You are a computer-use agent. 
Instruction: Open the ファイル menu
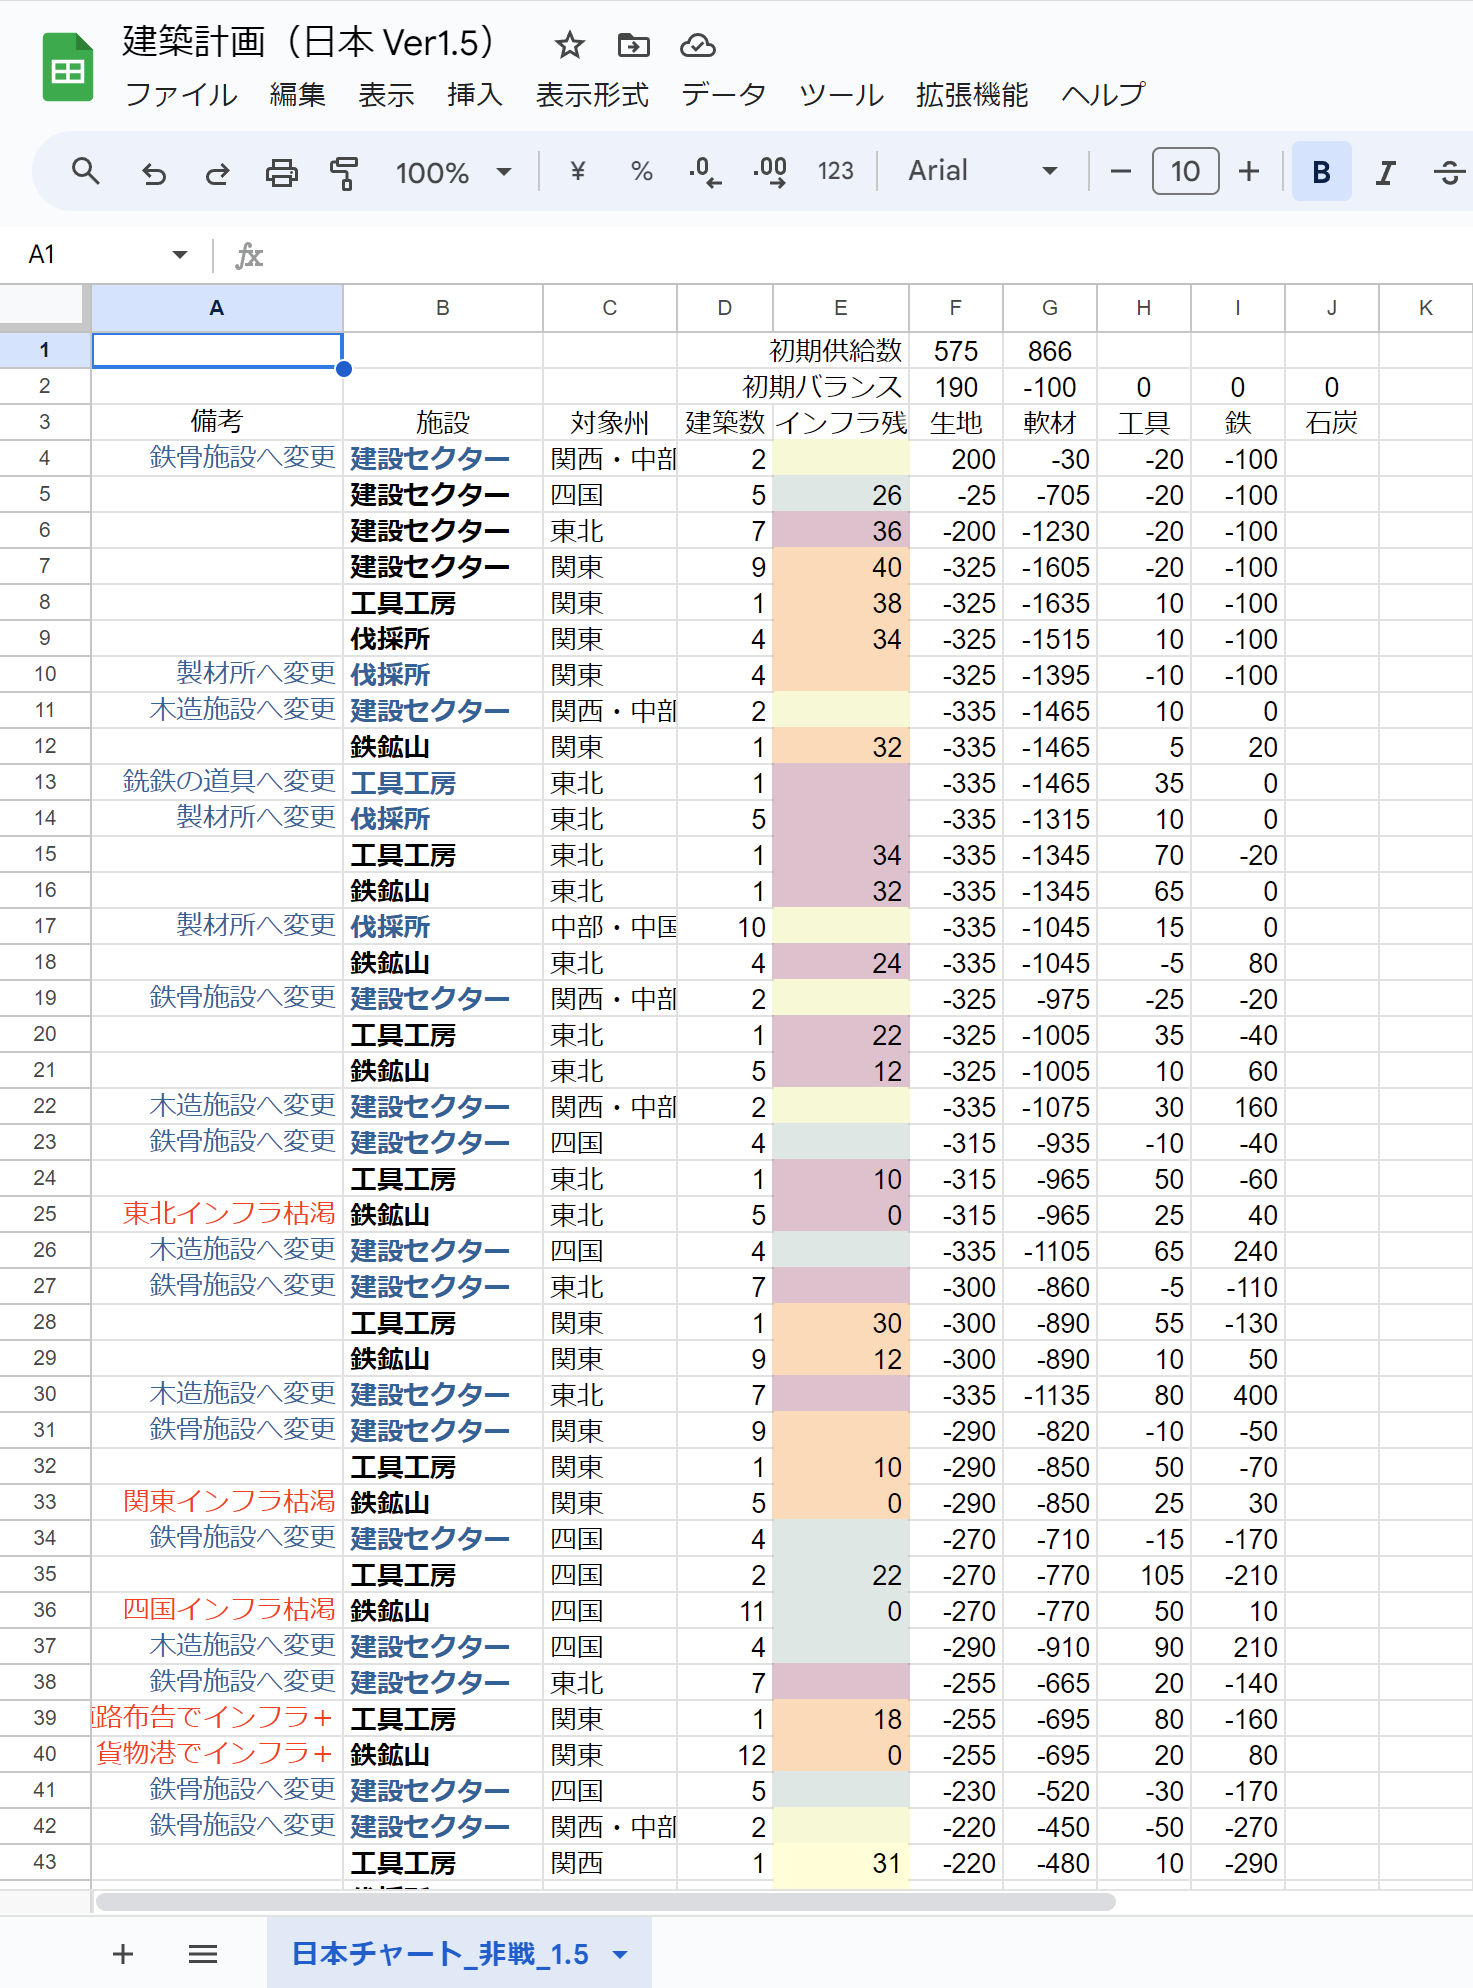tap(181, 95)
